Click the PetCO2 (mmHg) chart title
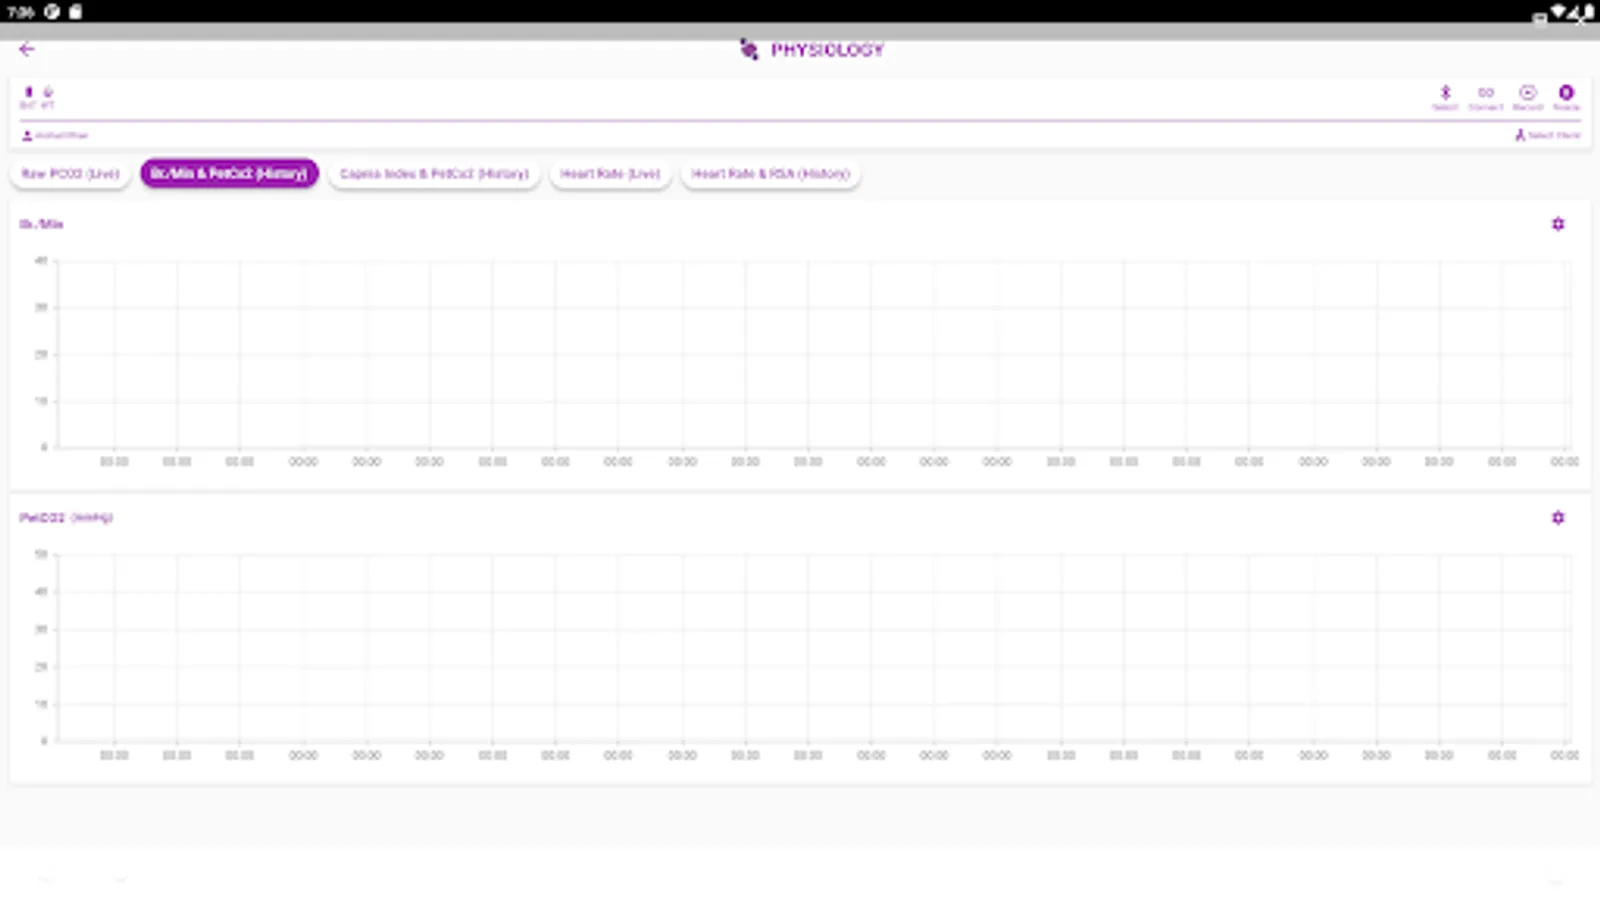 point(66,518)
